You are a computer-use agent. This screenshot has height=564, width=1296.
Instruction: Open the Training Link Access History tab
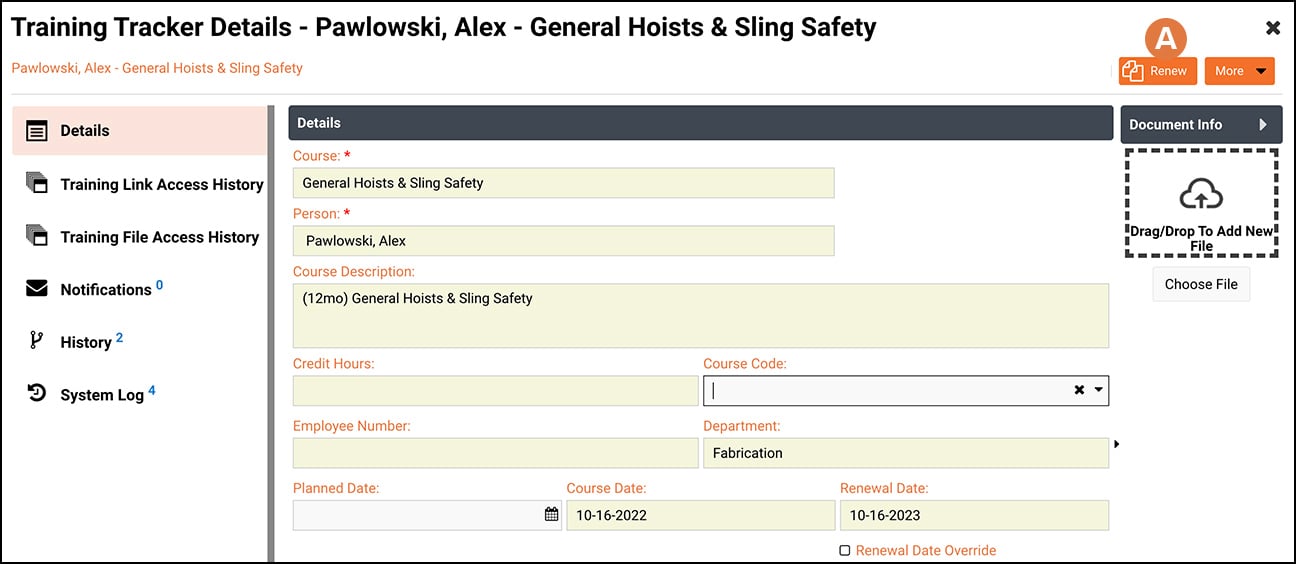[161, 184]
